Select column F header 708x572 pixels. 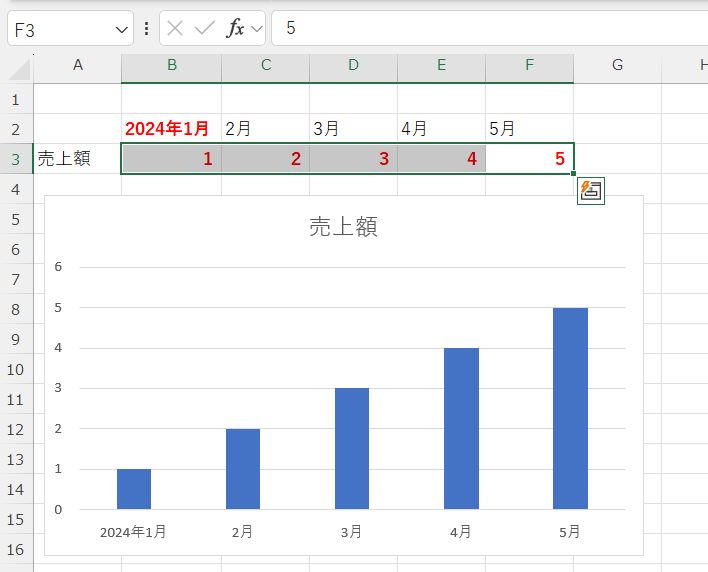(530, 65)
